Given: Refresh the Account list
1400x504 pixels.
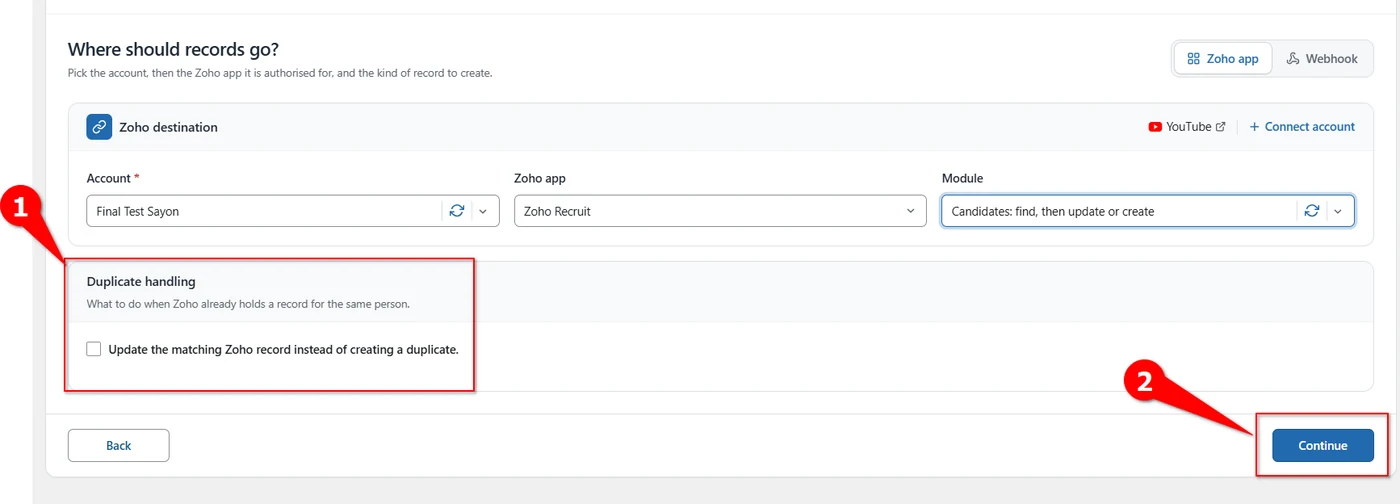Looking at the screenshot, I should pos(457,211).
